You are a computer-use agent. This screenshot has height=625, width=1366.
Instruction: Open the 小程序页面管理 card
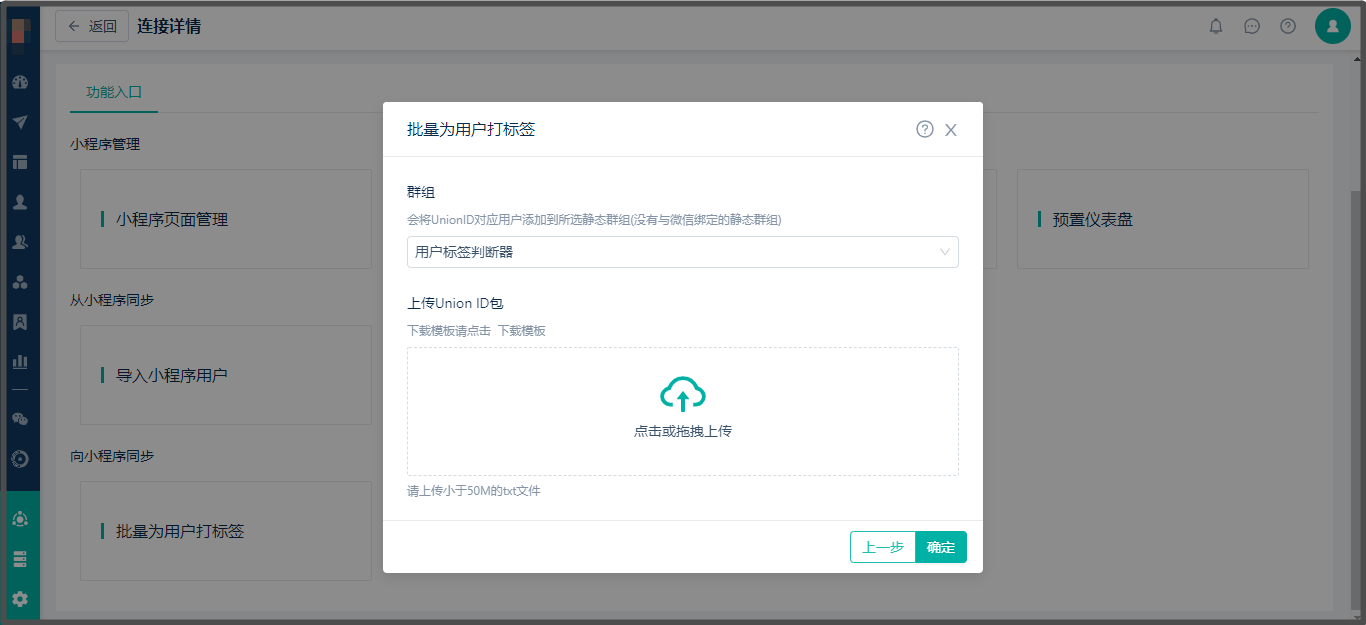click(x=226, y=219)
